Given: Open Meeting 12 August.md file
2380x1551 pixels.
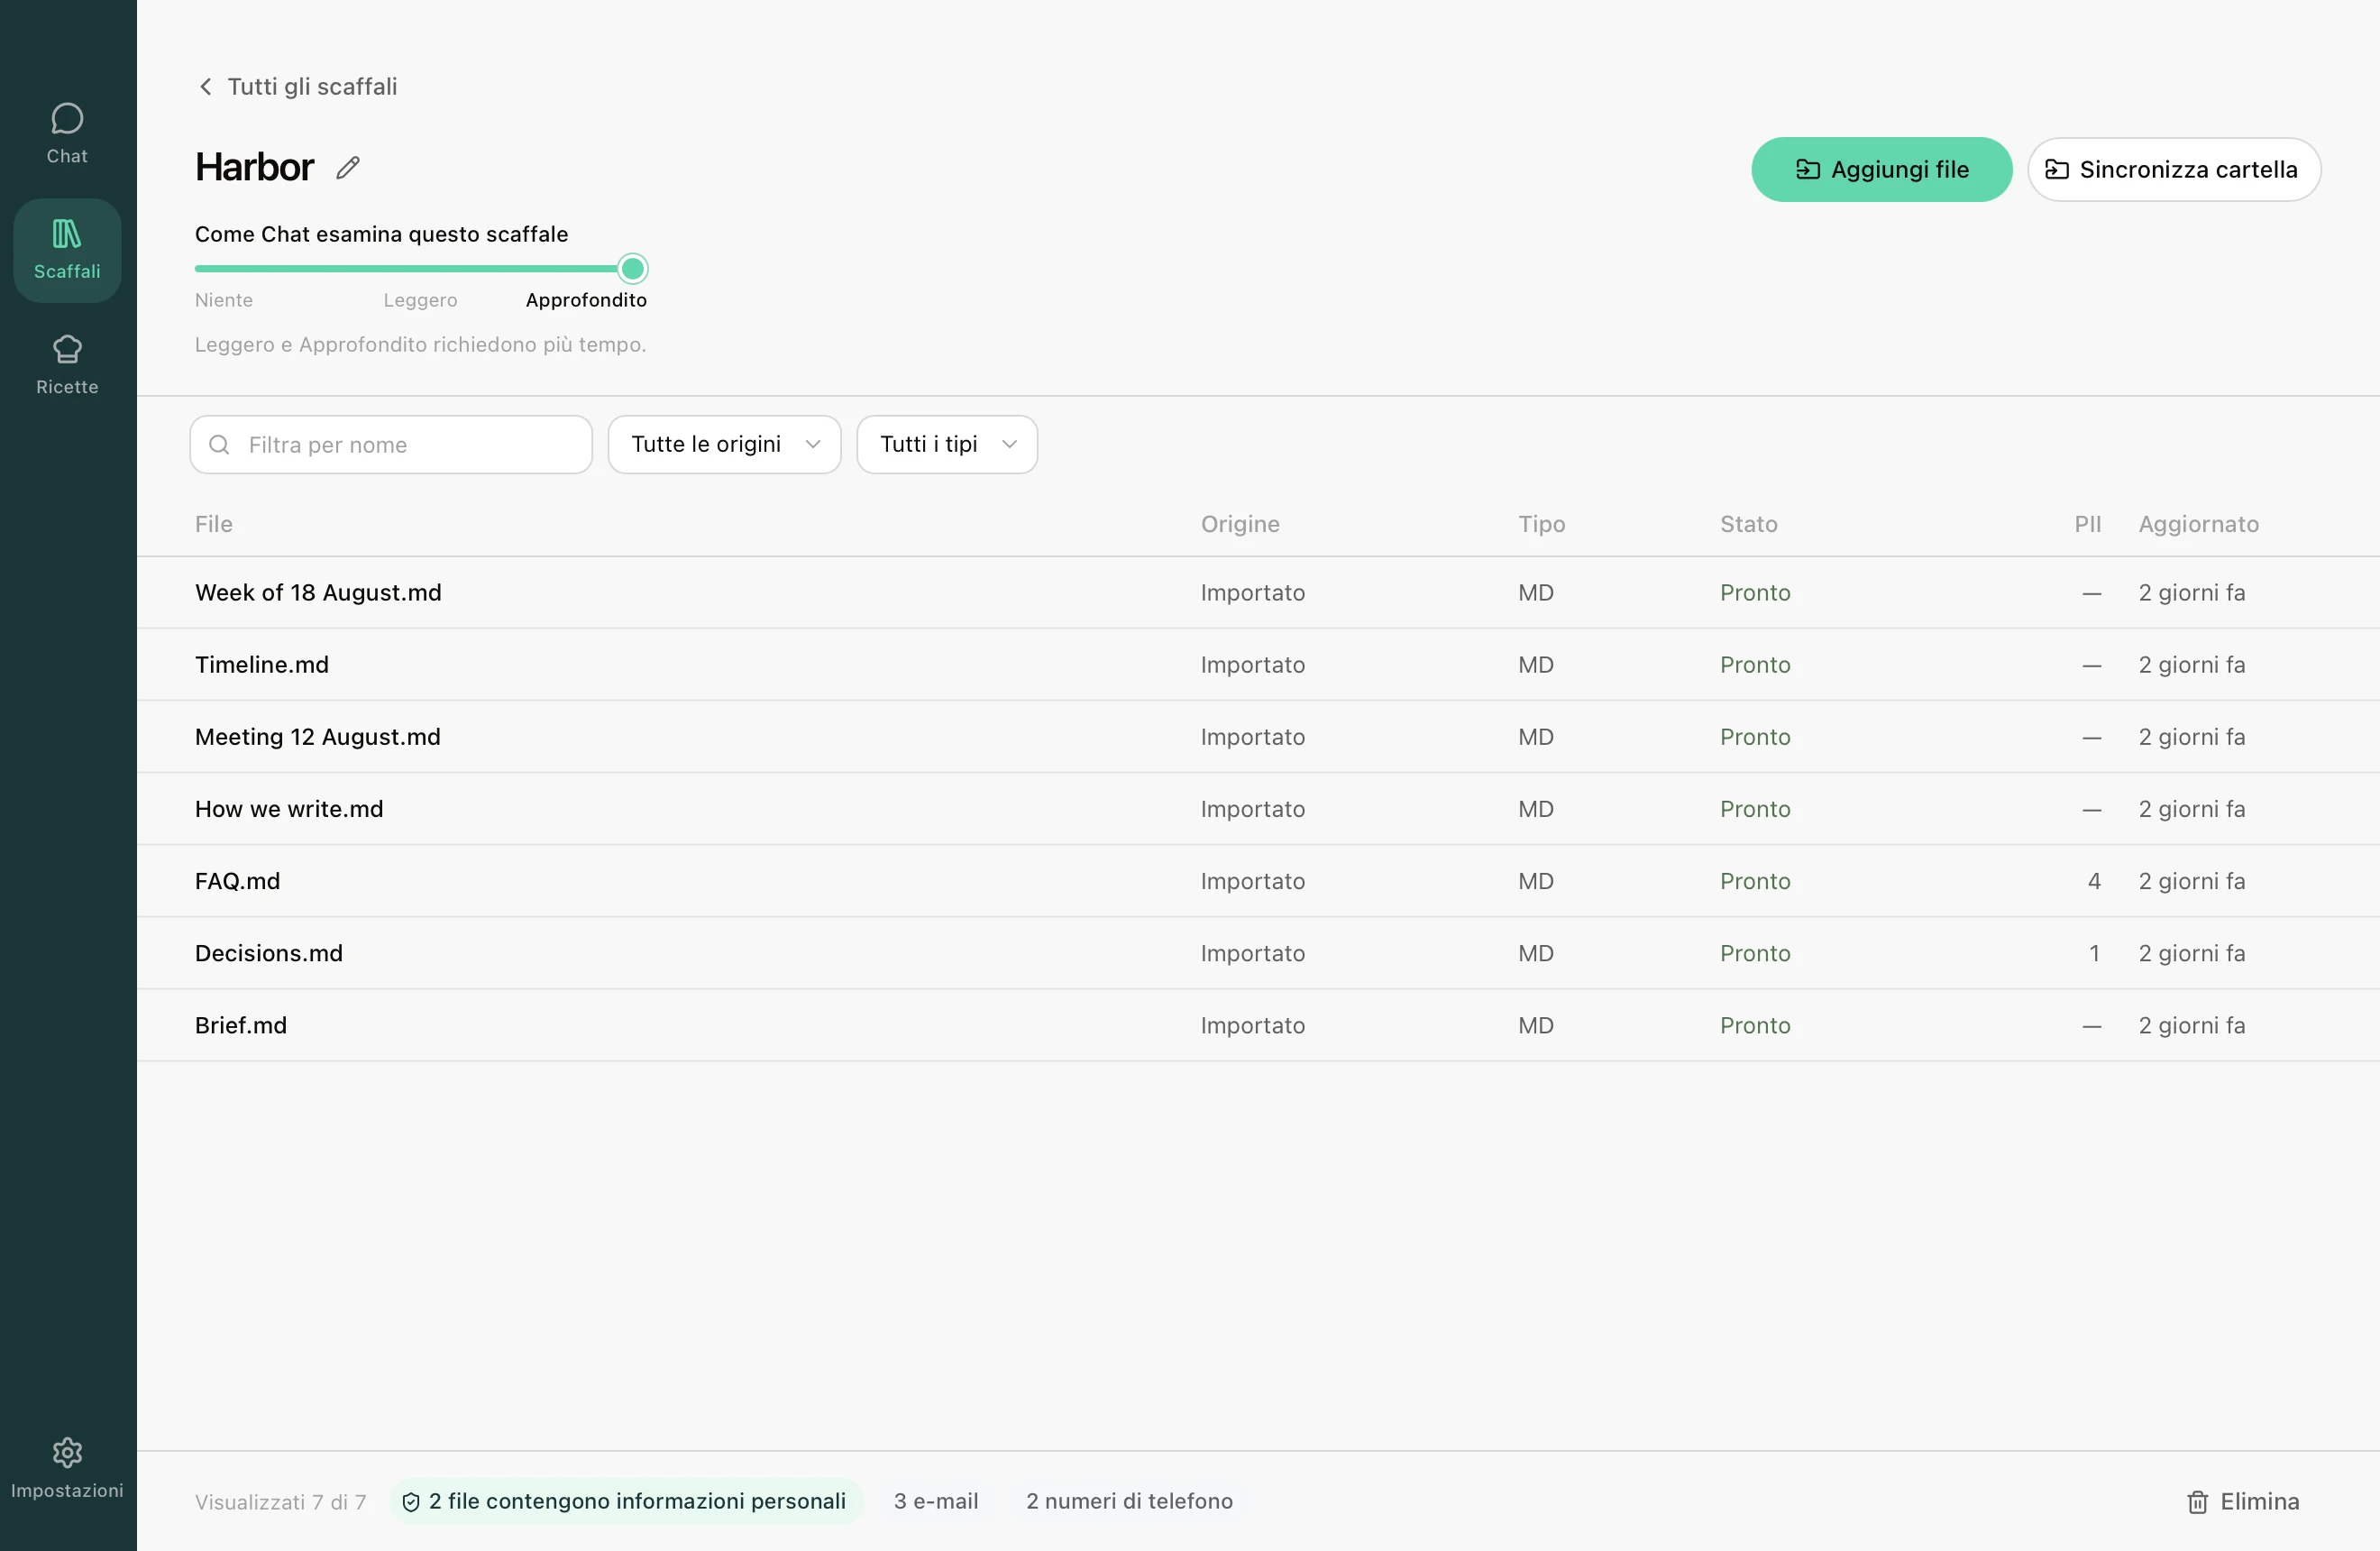Looking at the screenshot, I should tap(1258, 737).
